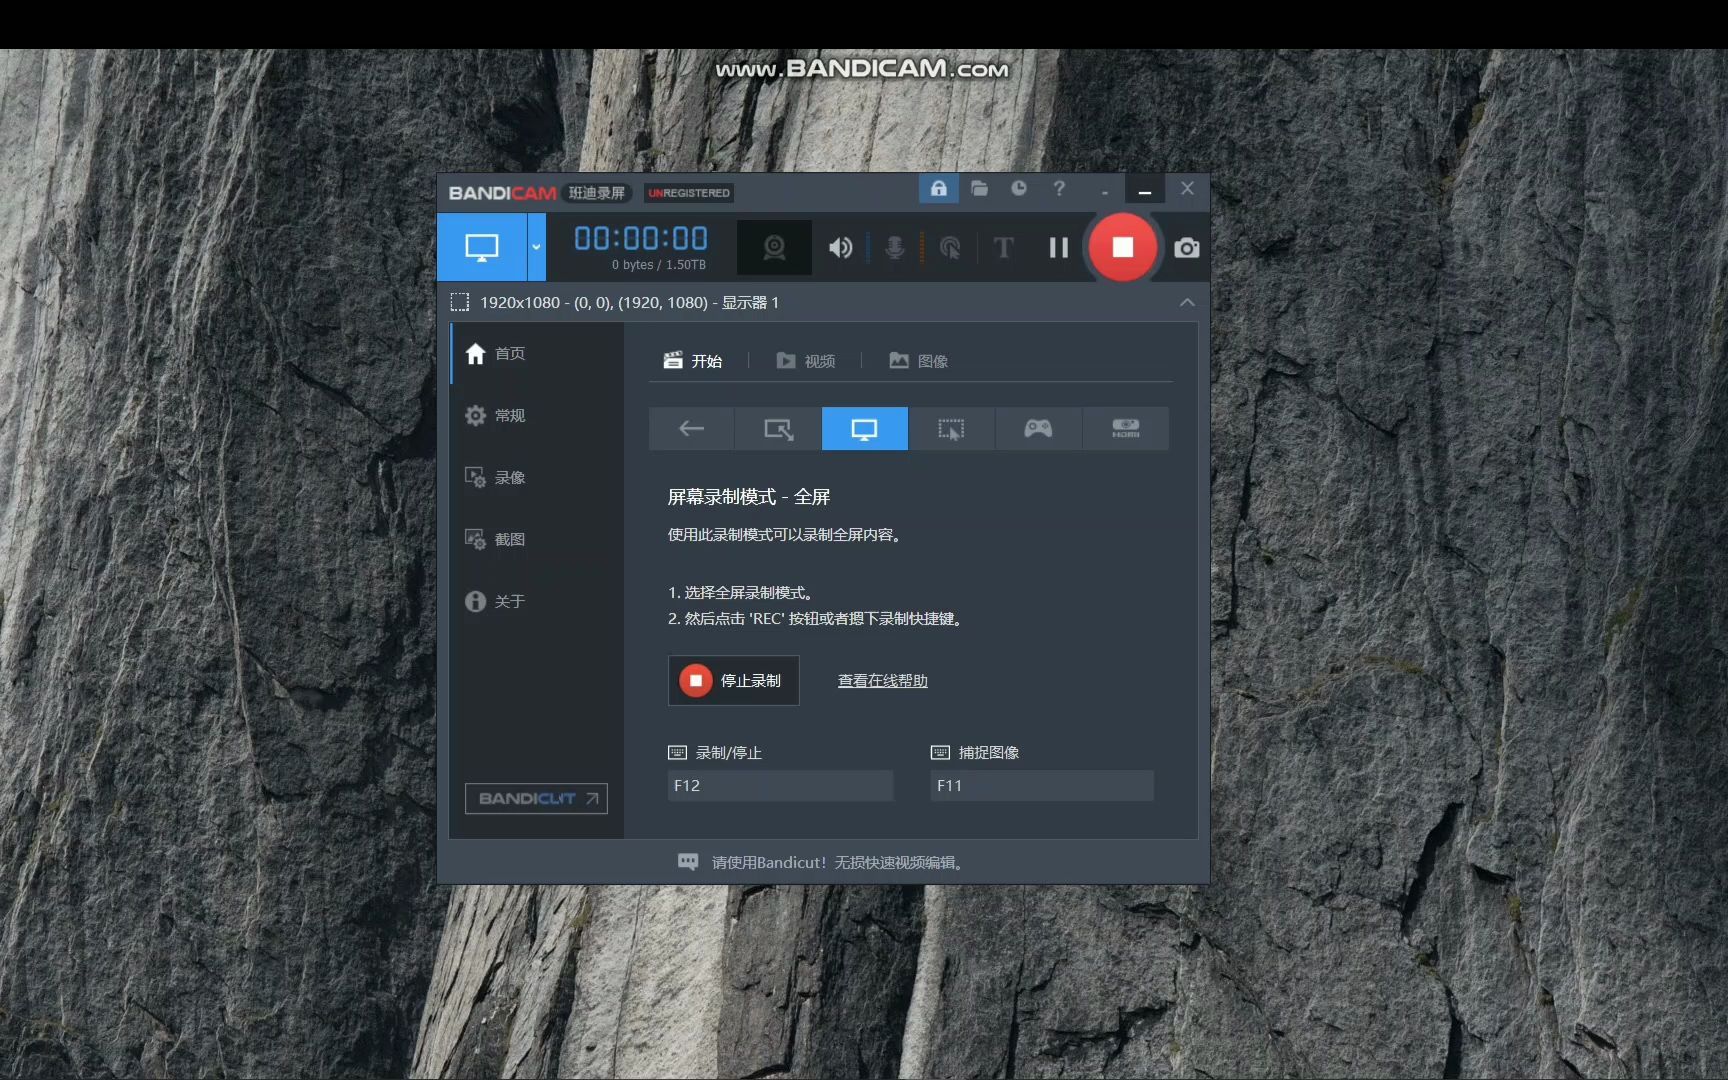This screenshot has height=1080, width=1728.
Task: Stop recording with the red button
Action: pyautogui.click(x=1123, y=247)
